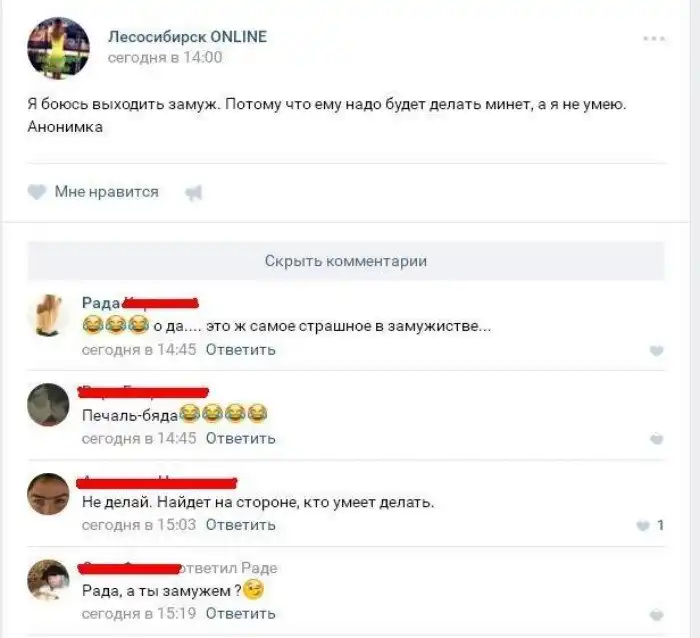Image resolution: width=700 pixels, height=638 pixels.
Task: Open Рада's profile avatar
Action: pyautogui.click(x=49, y=315)
